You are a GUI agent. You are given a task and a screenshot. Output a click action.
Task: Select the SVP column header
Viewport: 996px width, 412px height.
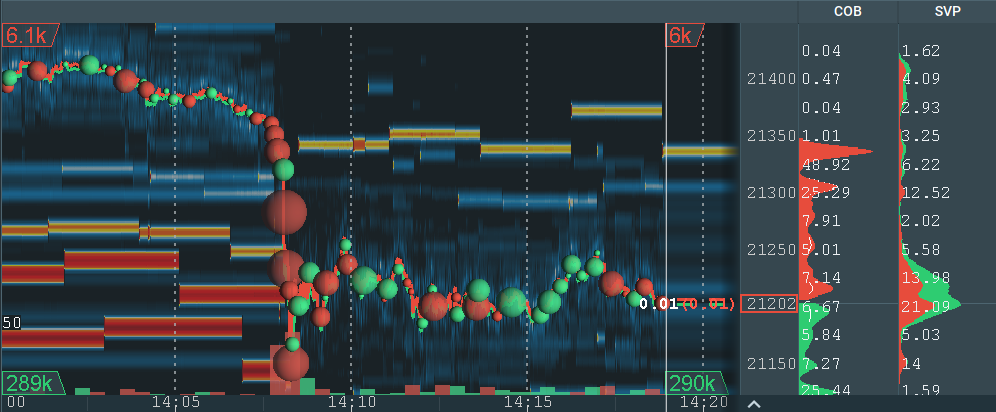coord(947,11)
